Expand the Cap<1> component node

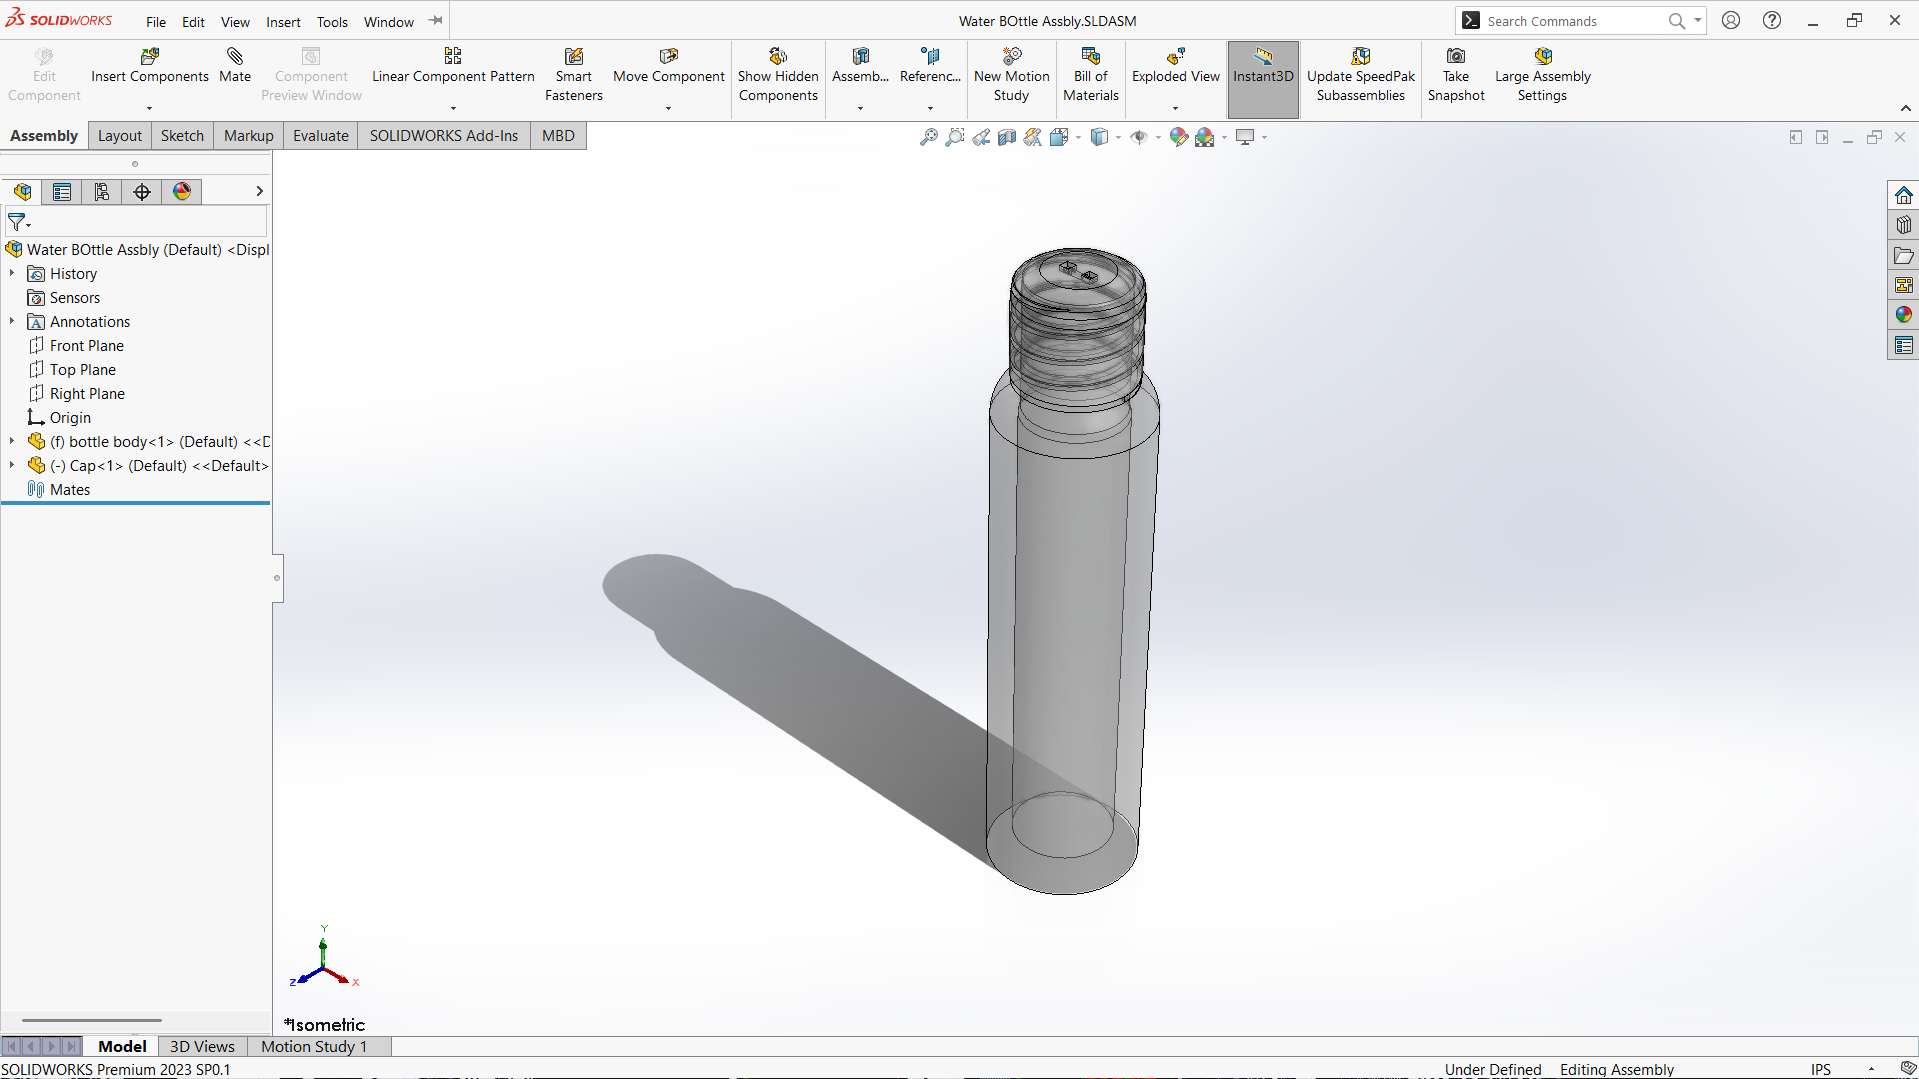click(x=12, y=465)
